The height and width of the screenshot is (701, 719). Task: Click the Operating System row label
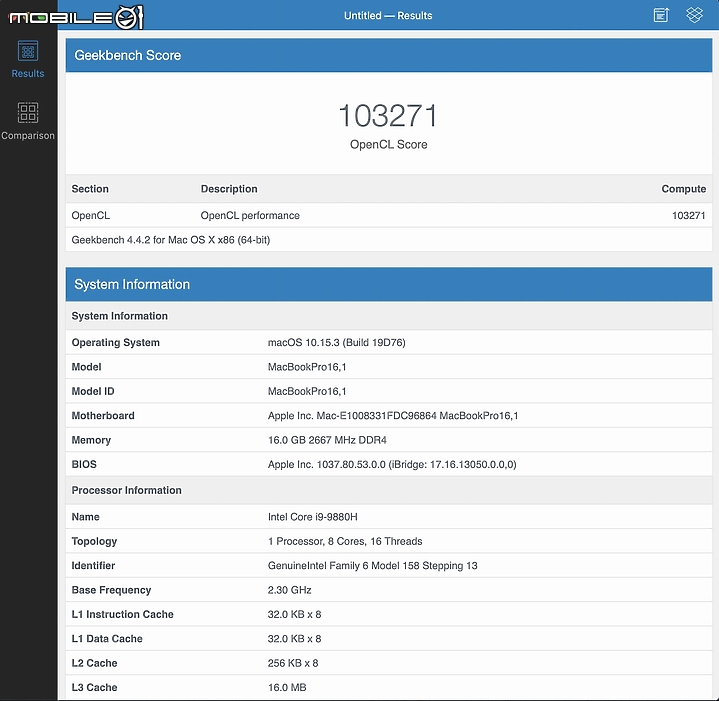tap(116, 342)
